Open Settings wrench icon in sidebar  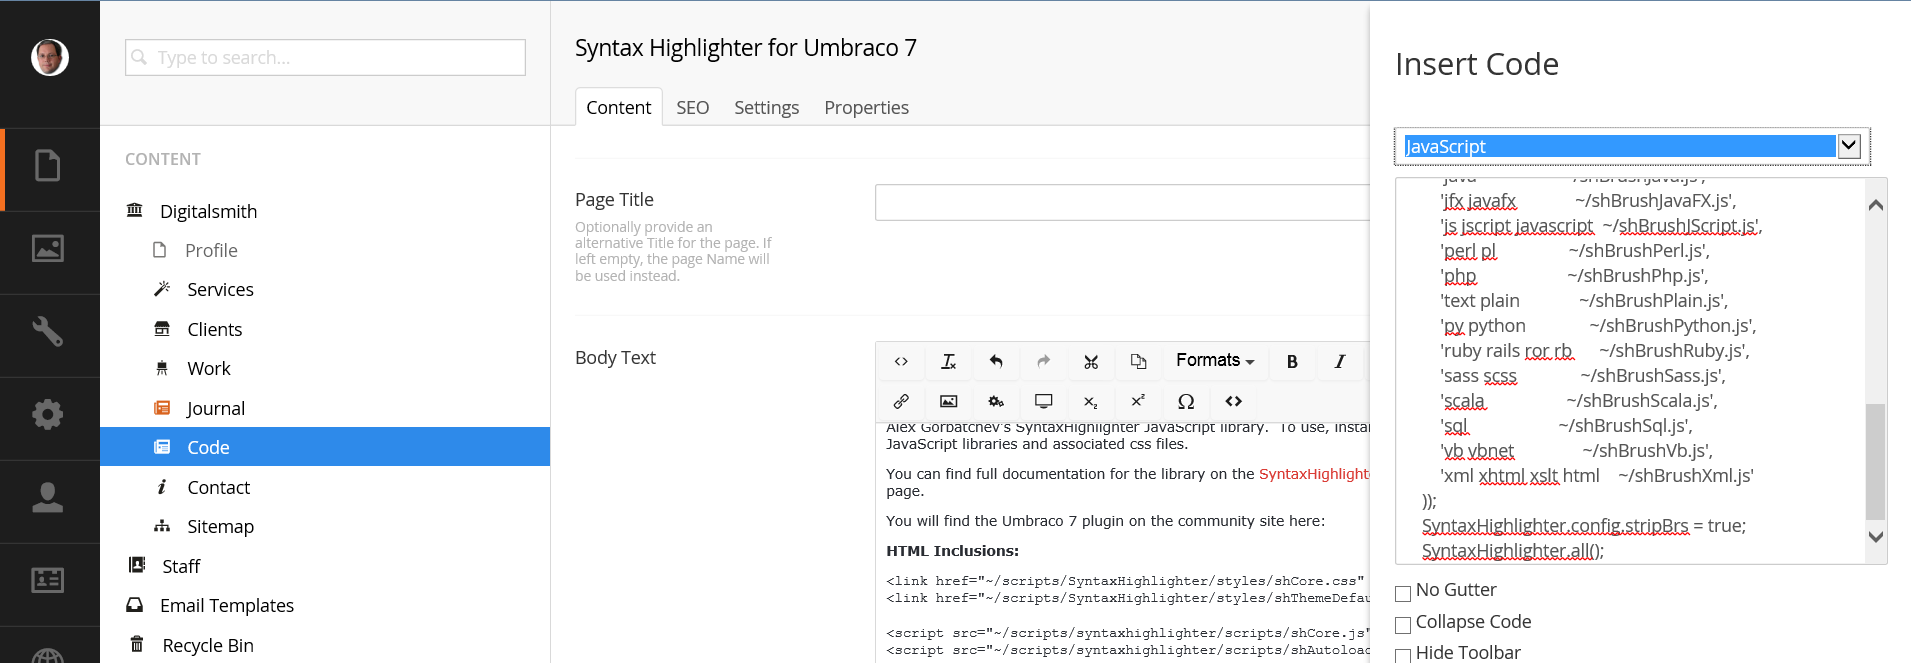(x=48, y=331)
